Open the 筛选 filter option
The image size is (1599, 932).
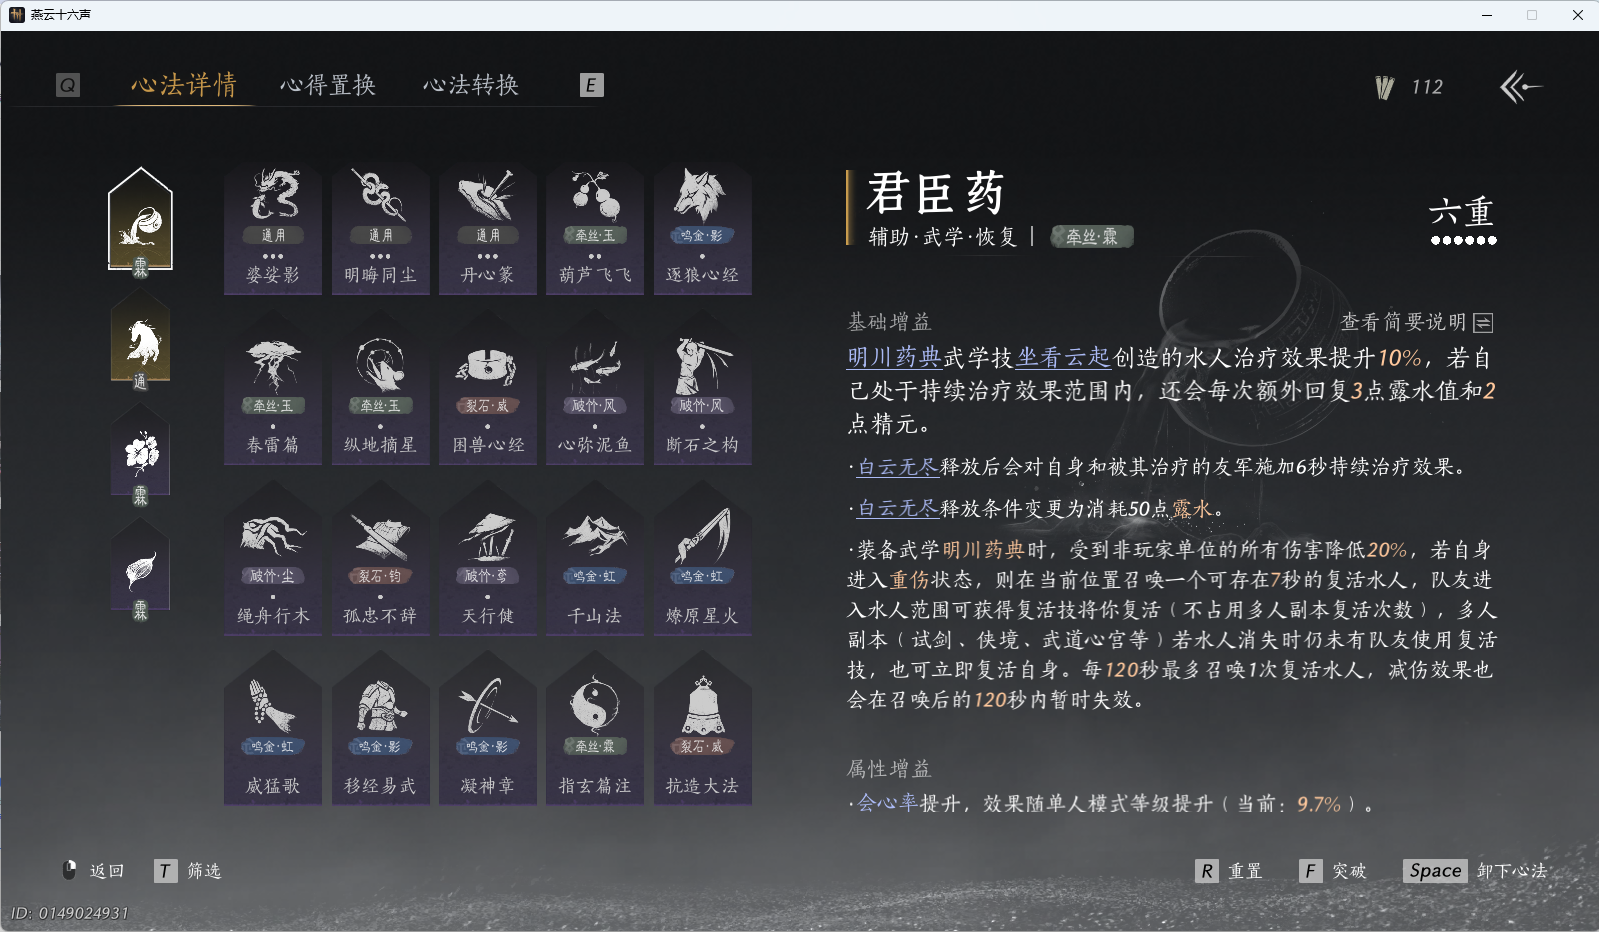click(188, 871)
